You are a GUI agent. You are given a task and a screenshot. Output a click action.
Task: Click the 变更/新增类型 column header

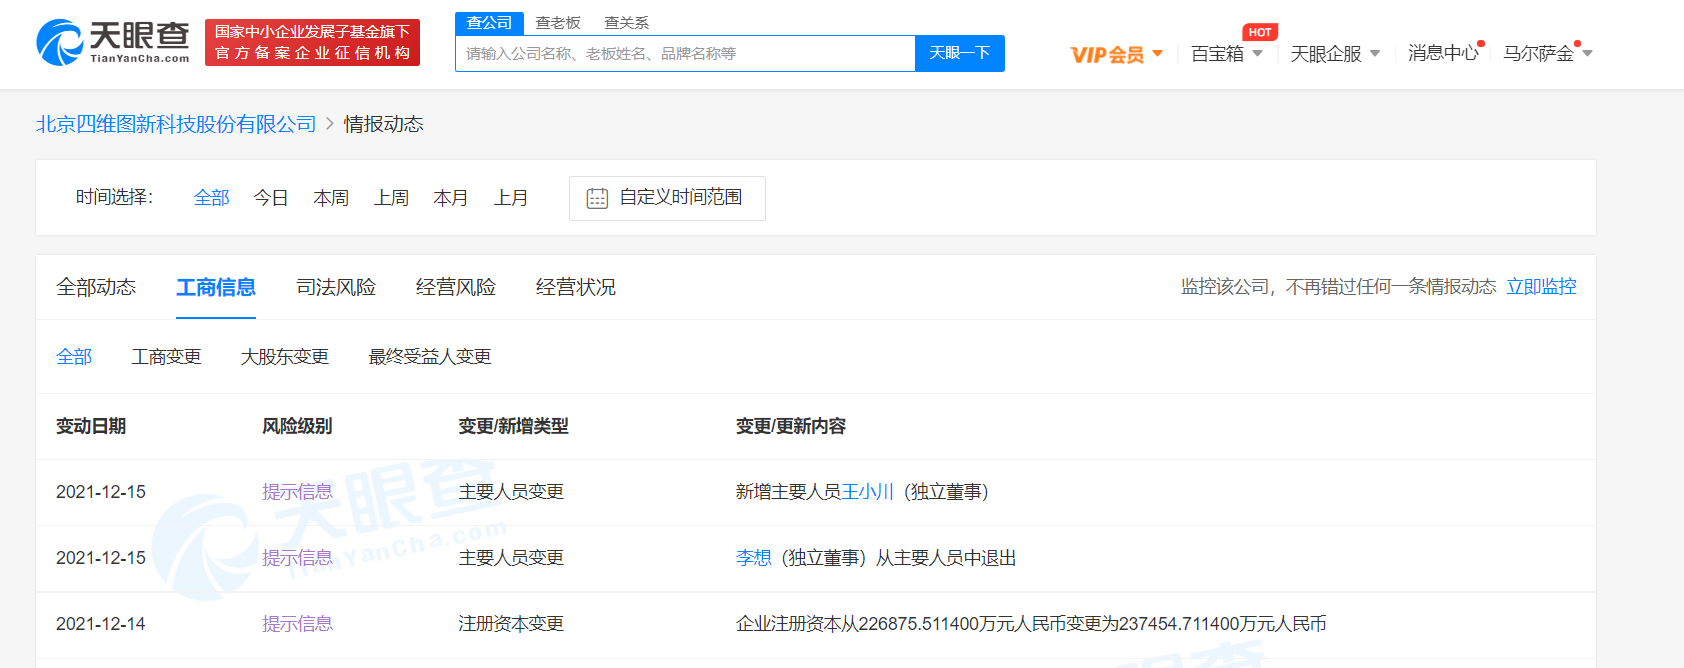pos(513,426)
